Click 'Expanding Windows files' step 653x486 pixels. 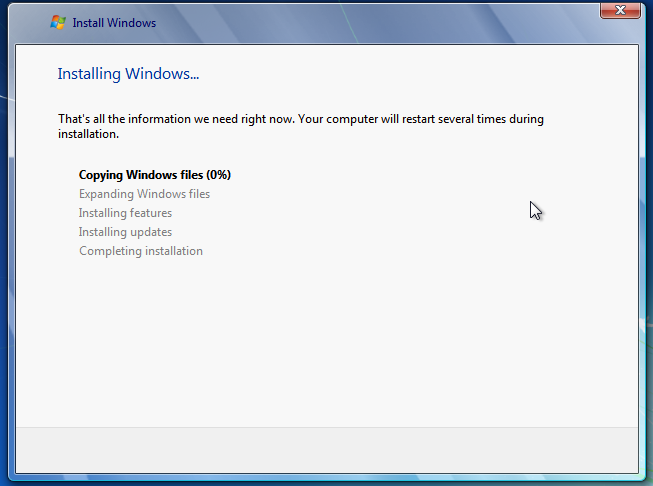pos(144,194)
